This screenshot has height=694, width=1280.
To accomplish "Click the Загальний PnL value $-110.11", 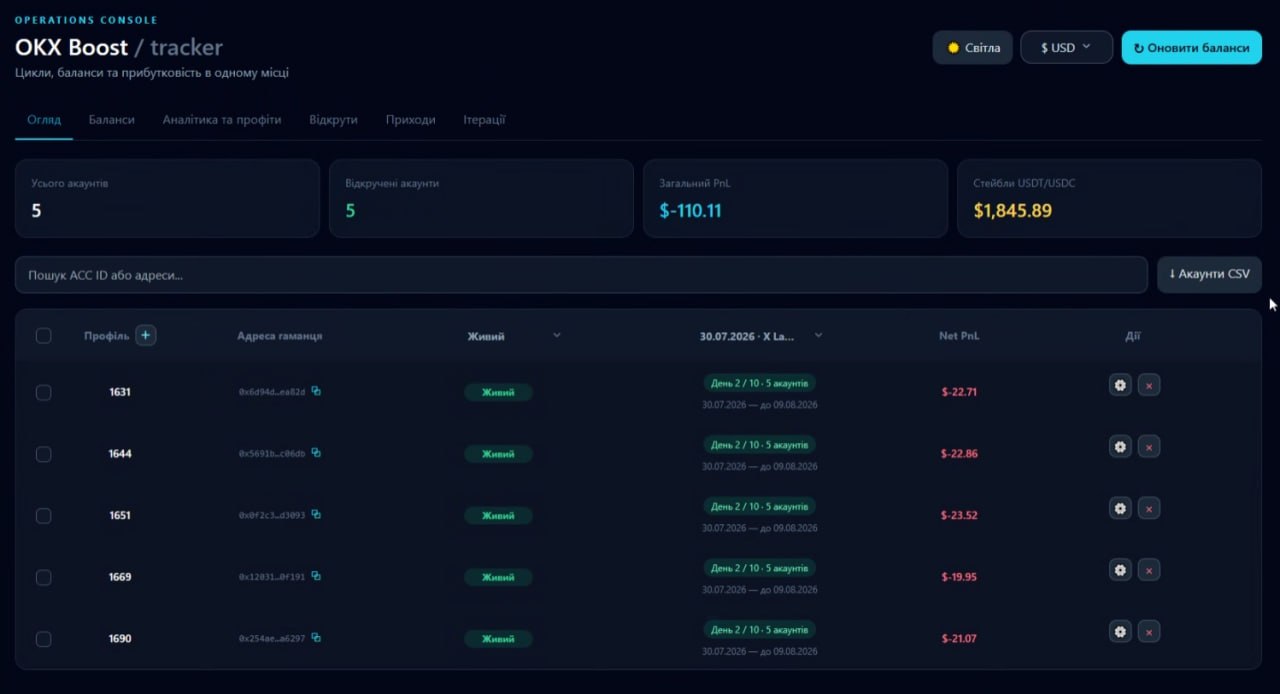I will [x=690, y=211].
